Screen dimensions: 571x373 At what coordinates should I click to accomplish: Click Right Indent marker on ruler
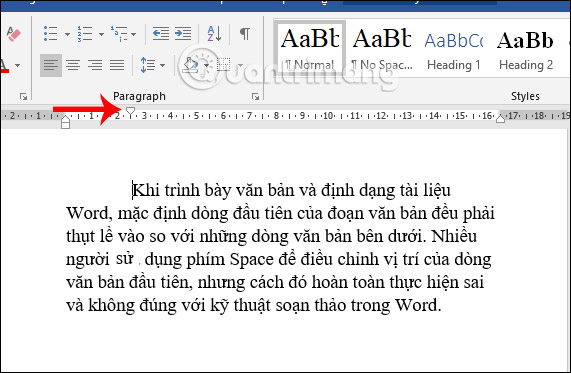click(x=500, y=118)
